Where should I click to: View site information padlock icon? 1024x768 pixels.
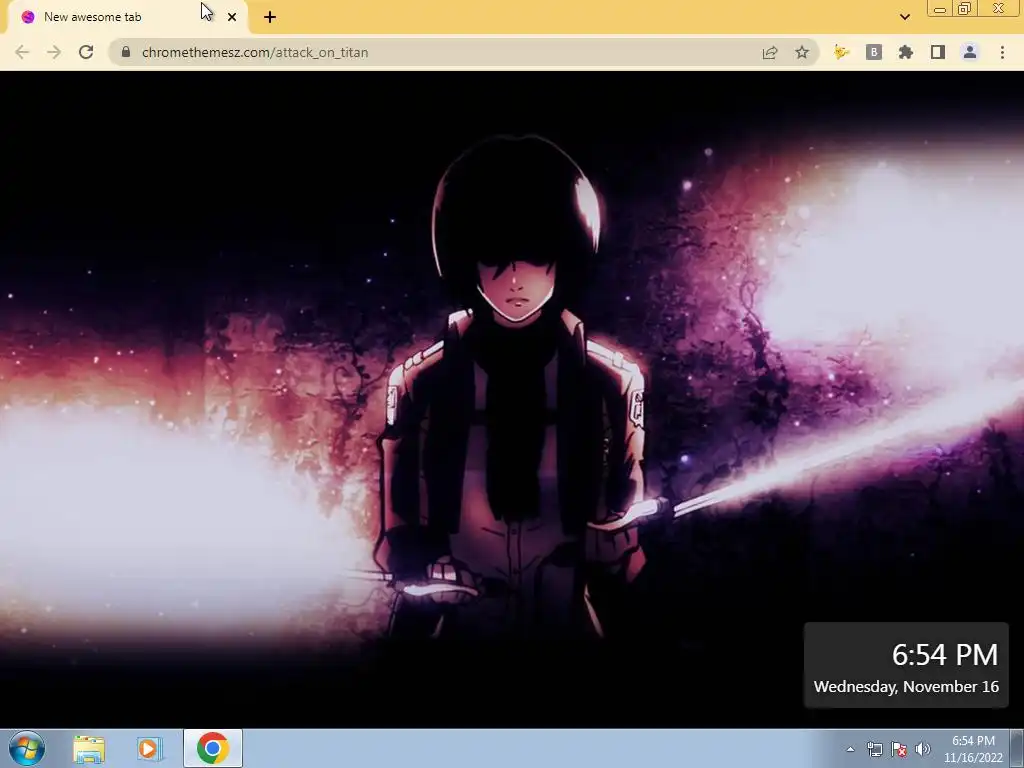126,52
